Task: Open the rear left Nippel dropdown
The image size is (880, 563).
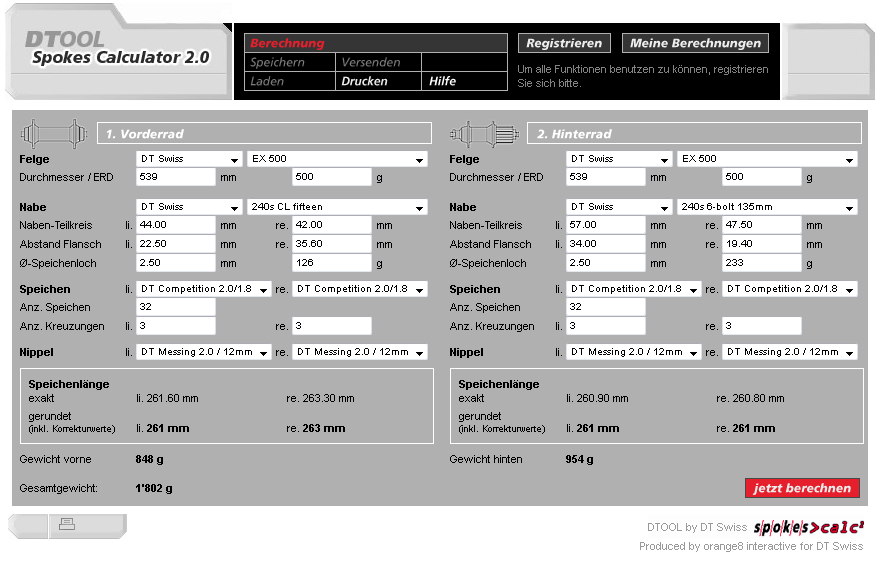Action: pos(634,352)
